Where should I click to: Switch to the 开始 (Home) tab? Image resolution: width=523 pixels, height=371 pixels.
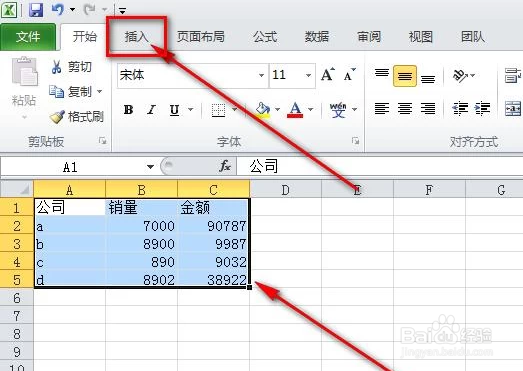(85, 36)
